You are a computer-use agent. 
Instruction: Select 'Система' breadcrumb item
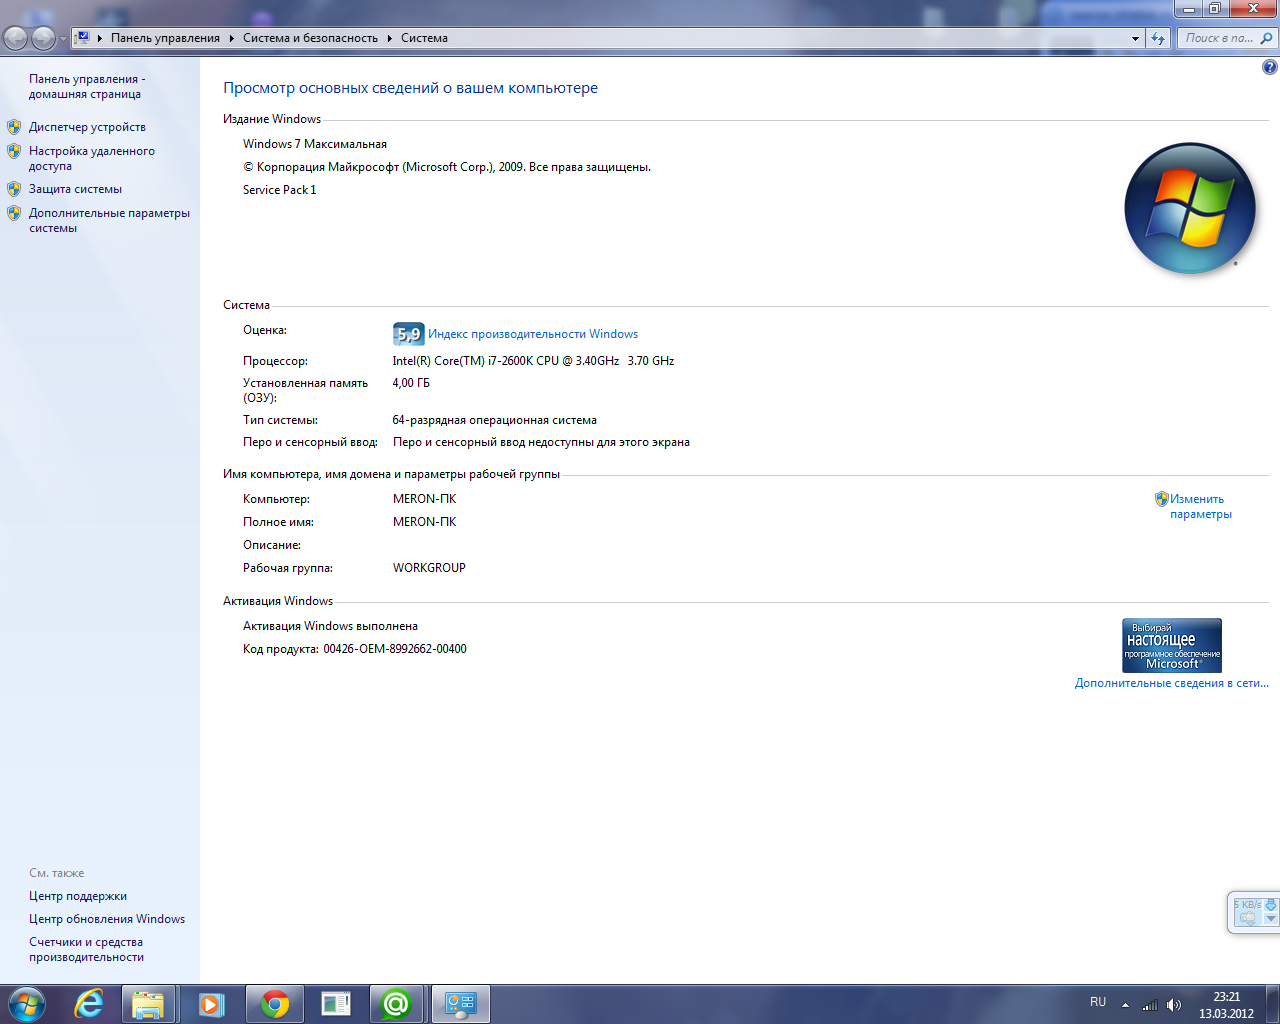tap(424, 38)
